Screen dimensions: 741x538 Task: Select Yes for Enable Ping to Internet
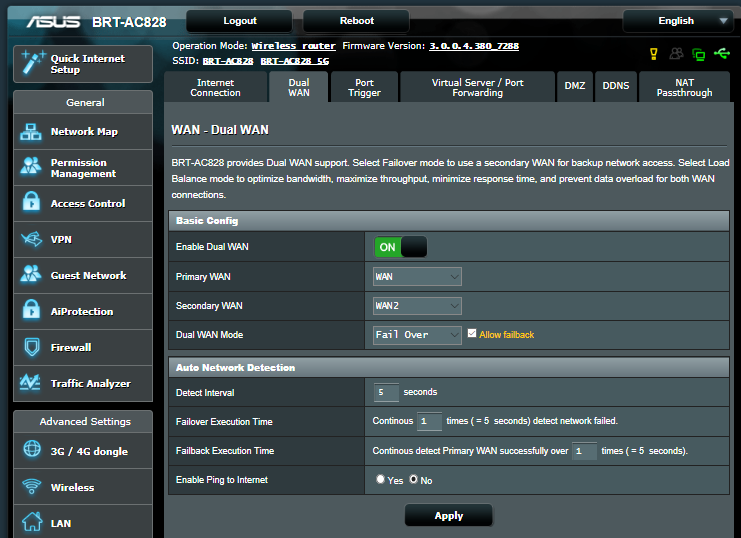pyautogui.click(x=381, y=480)
